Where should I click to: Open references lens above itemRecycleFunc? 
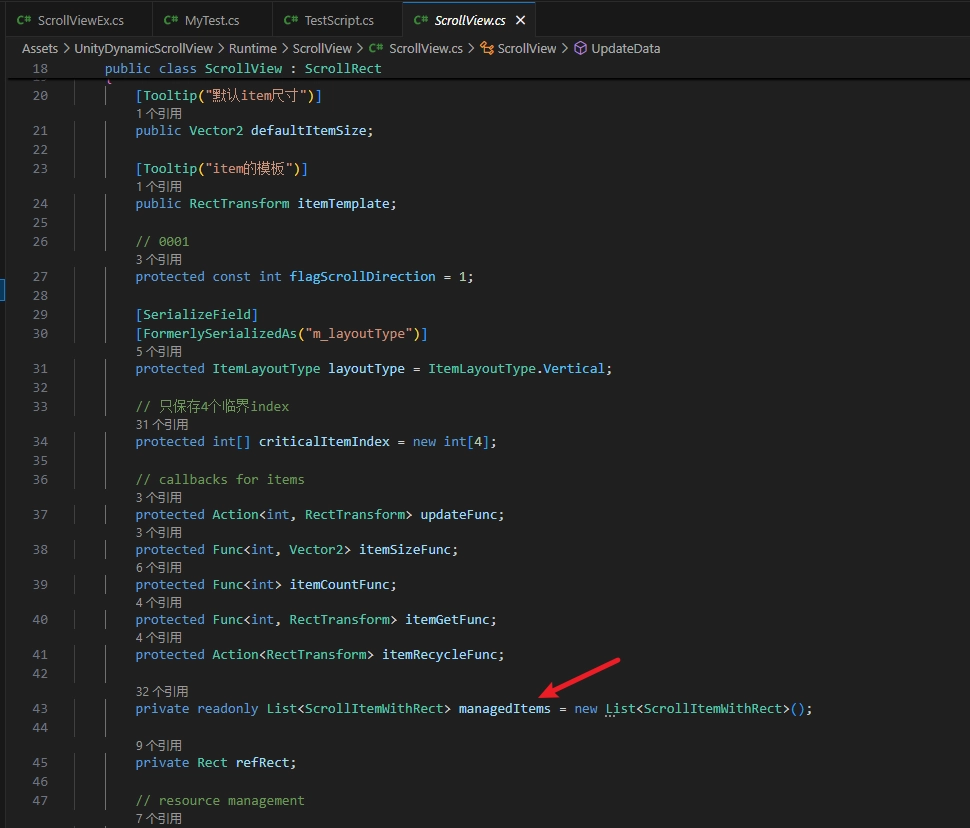tap(159, 637)
